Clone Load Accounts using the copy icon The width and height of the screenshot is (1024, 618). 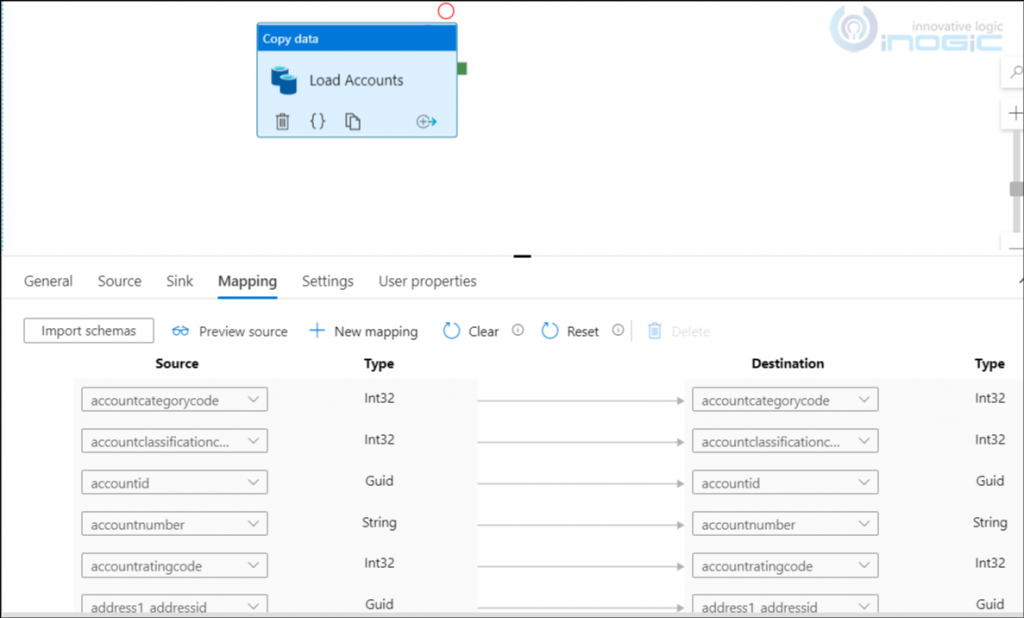point(352,121)
